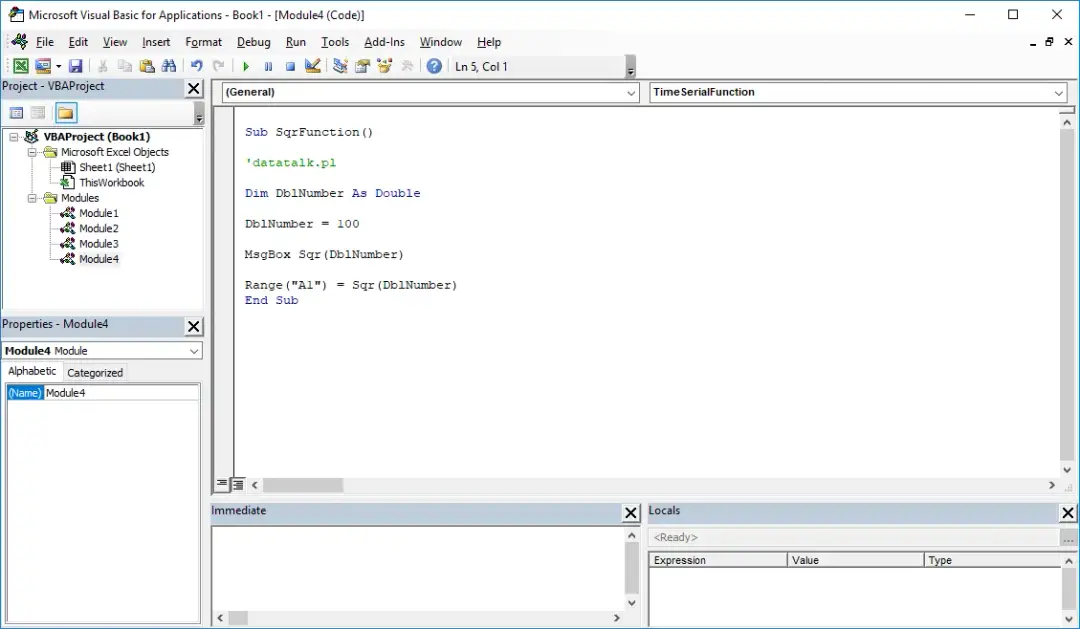Toggle Folders view in the Project panel

tap(65, 113)
